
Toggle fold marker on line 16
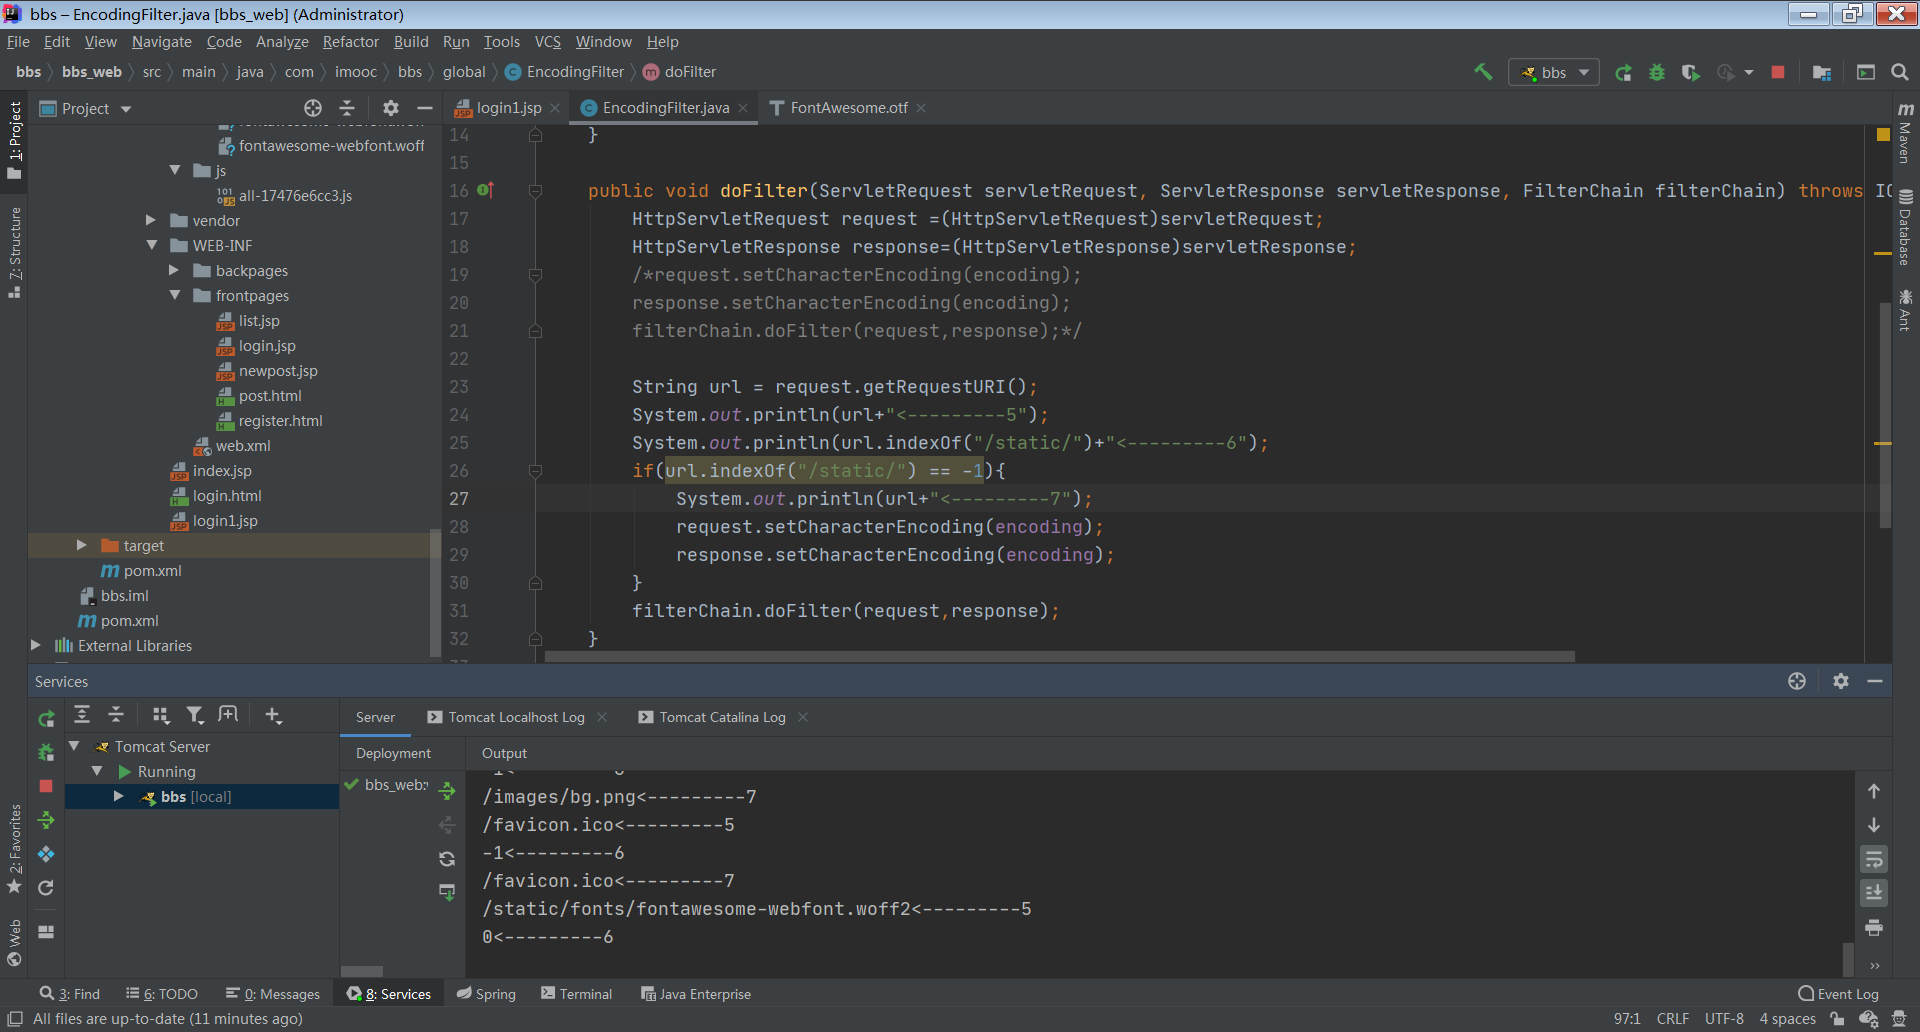pos(535,190)
